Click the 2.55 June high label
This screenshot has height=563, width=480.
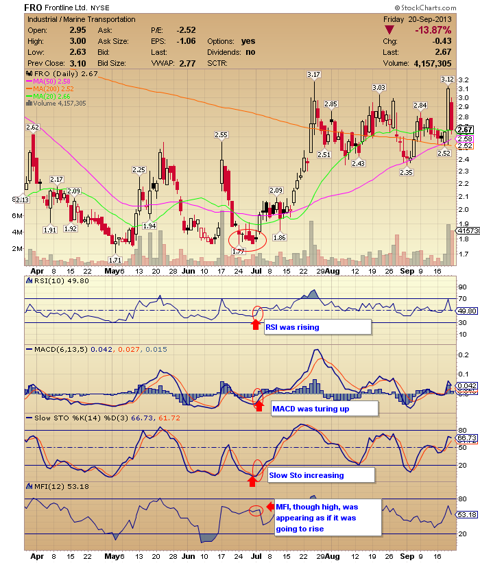point(221,135)
